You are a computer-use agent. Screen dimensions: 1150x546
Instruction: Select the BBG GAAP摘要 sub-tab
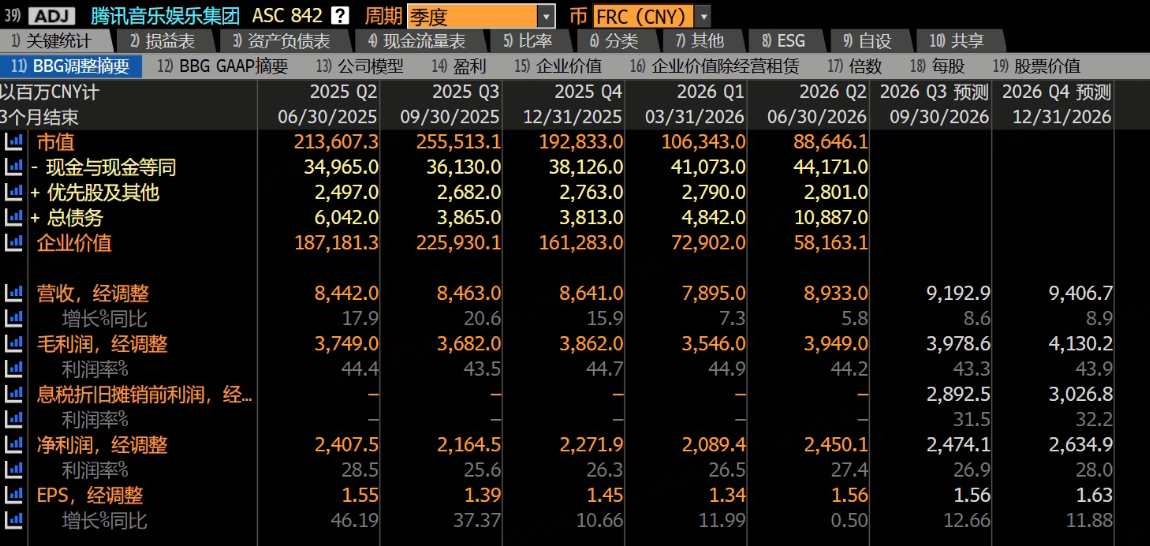click(x=222, y=67)
